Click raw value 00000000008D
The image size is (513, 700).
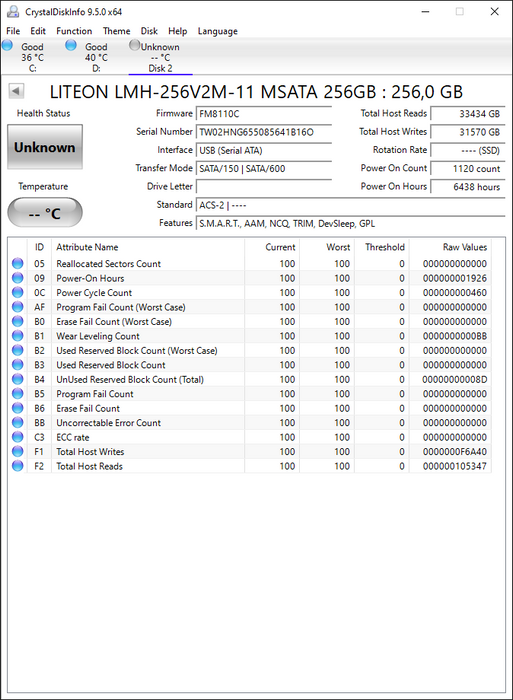point(455,379)
